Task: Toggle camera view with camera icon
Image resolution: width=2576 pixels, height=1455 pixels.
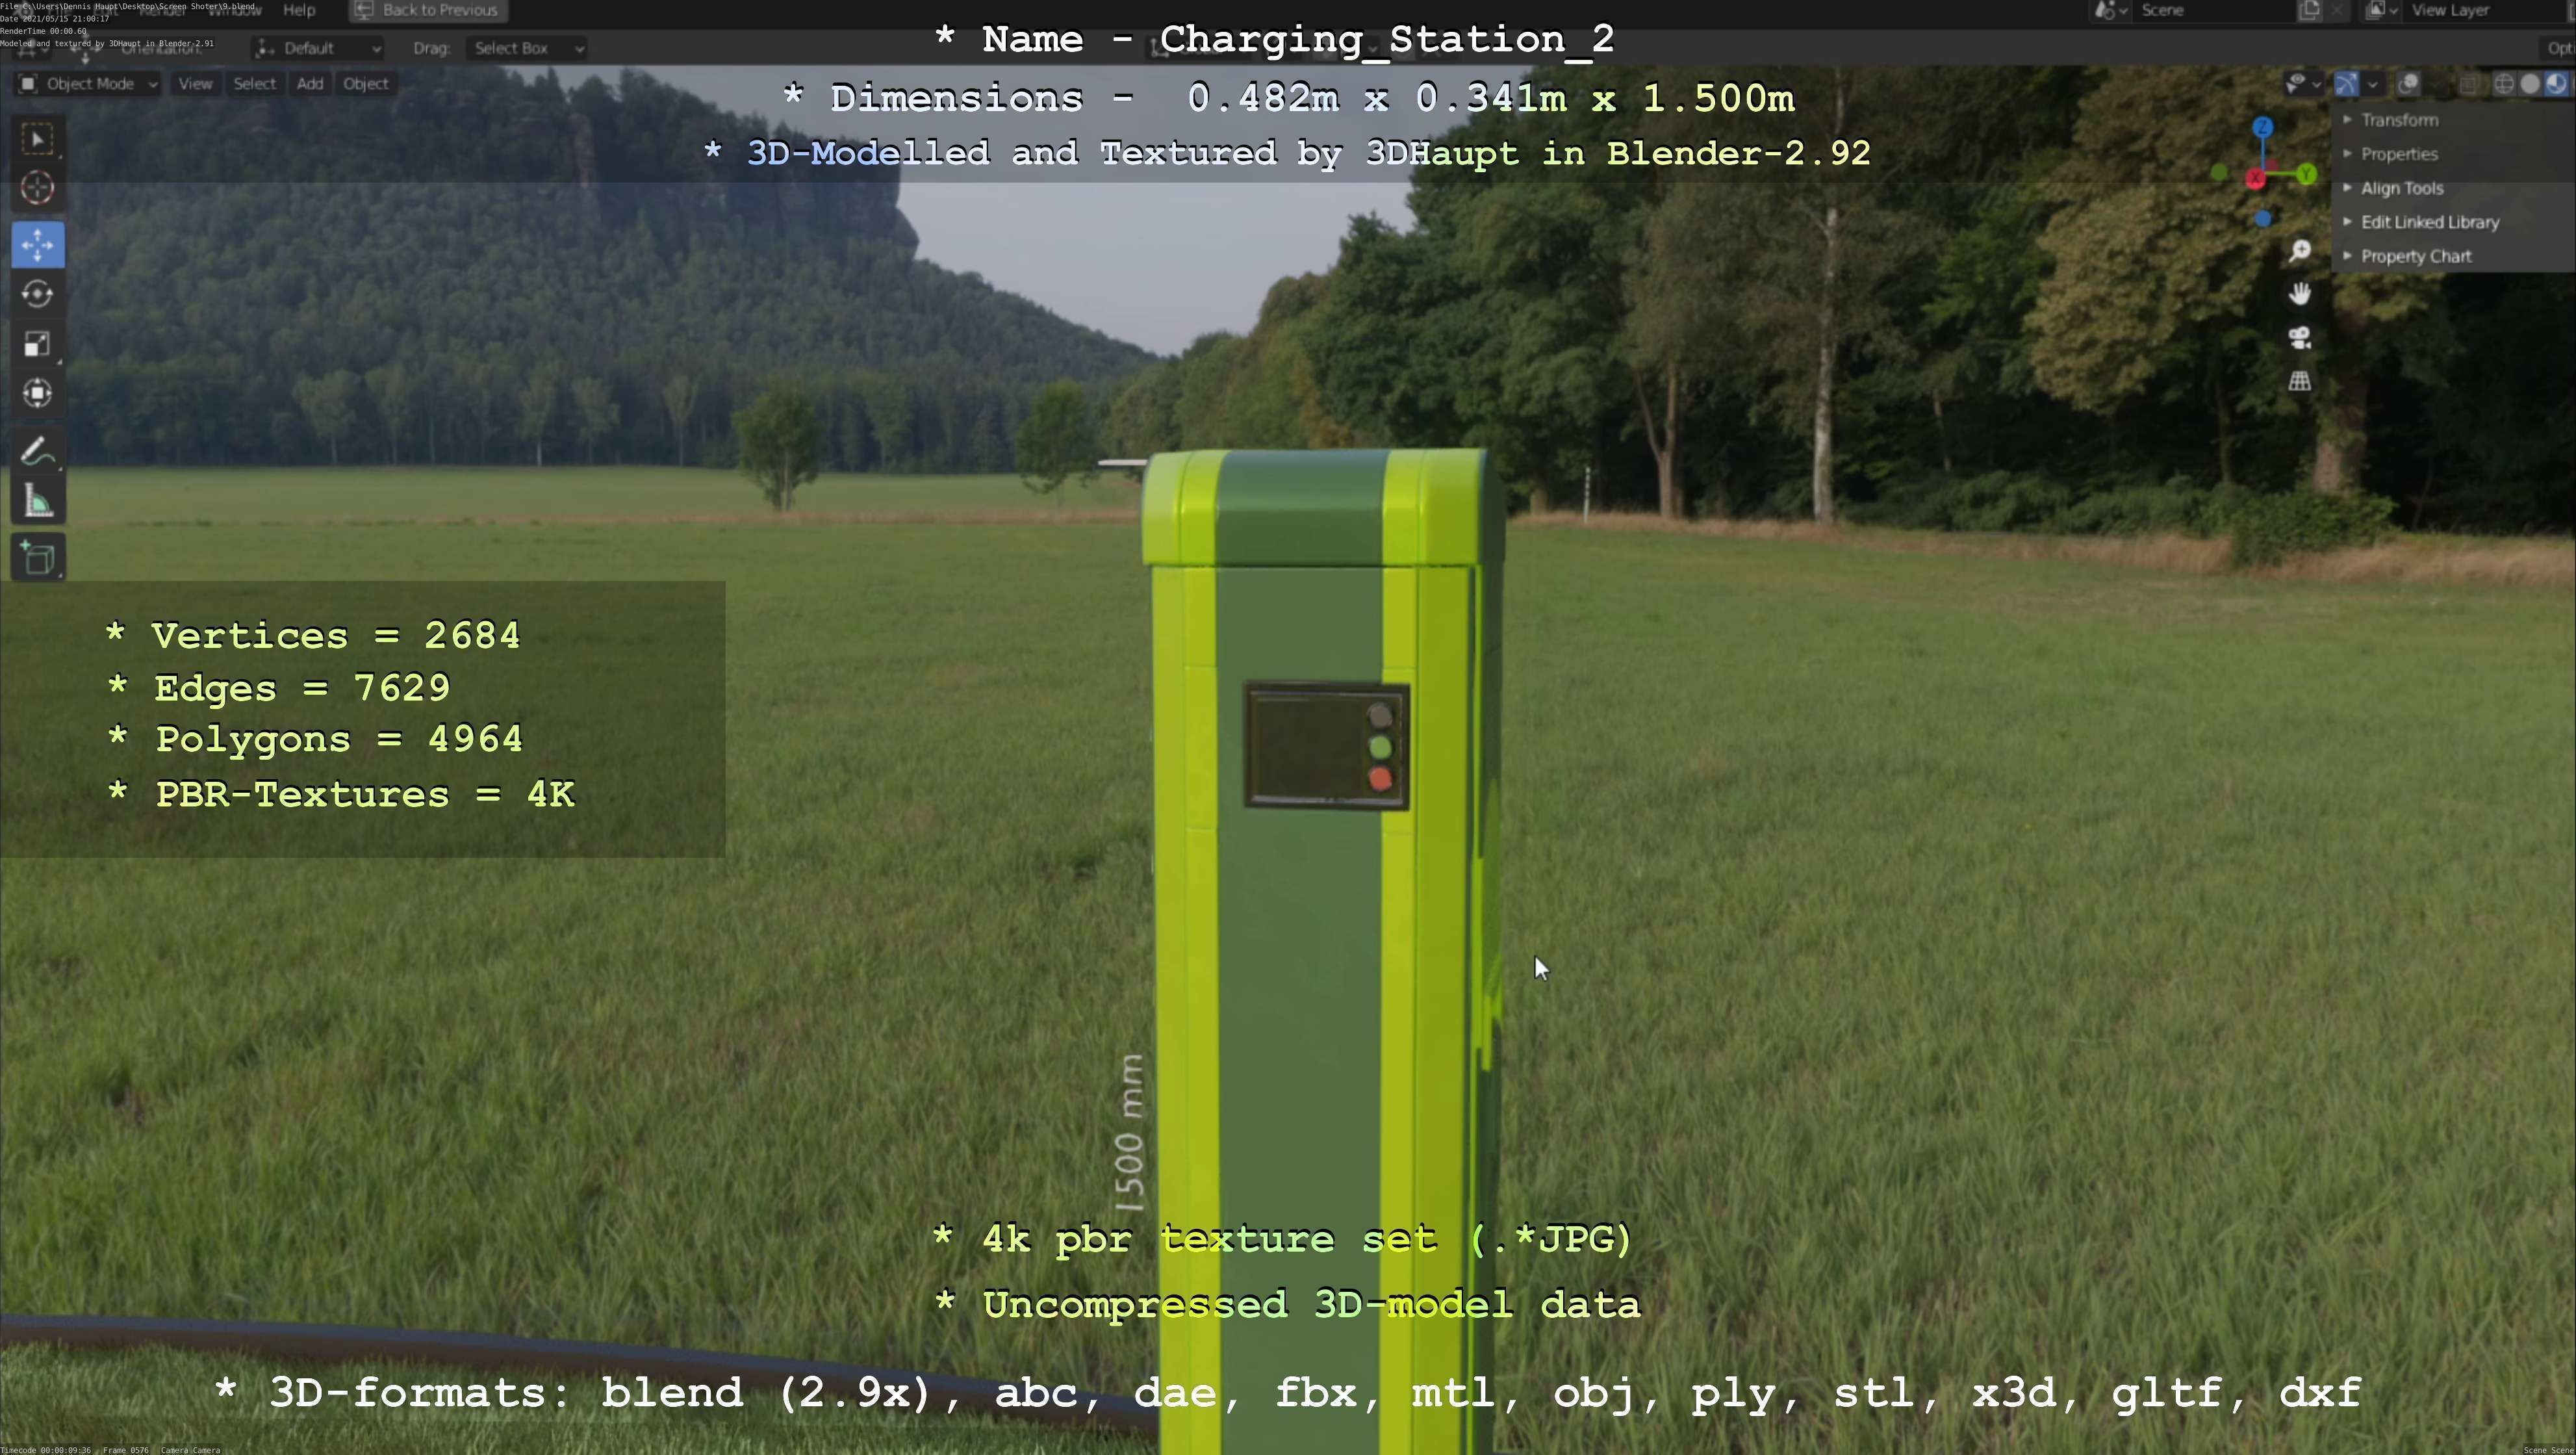Action: click(2300, 338)
